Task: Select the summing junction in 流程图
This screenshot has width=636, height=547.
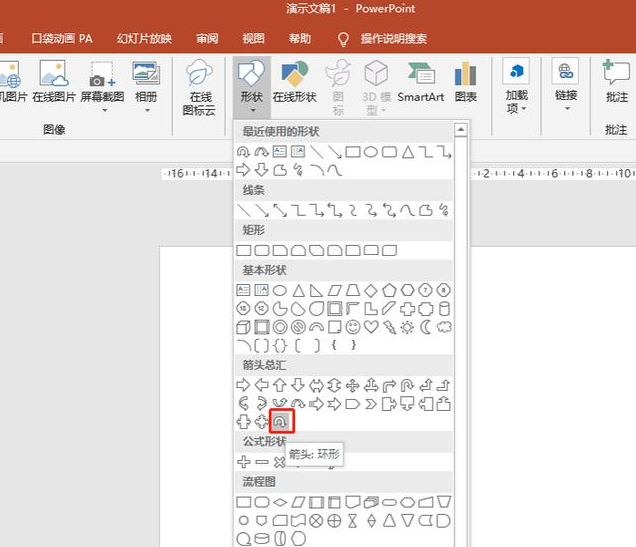Action: click(316, 521)
